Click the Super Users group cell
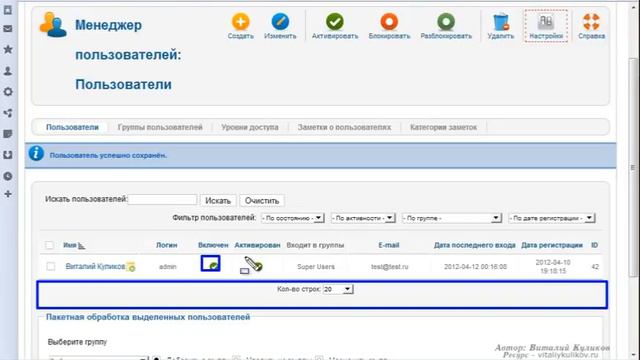 (316, 267)
